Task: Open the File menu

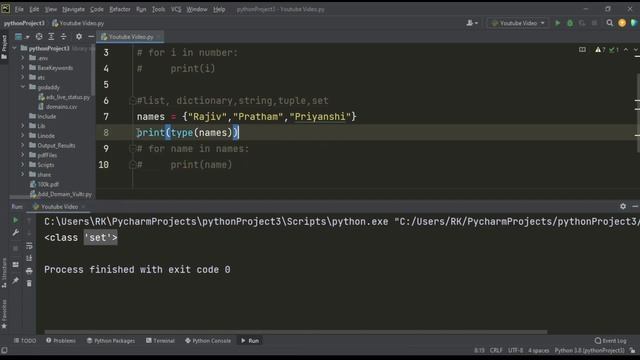Action: (x=19, y=9)
